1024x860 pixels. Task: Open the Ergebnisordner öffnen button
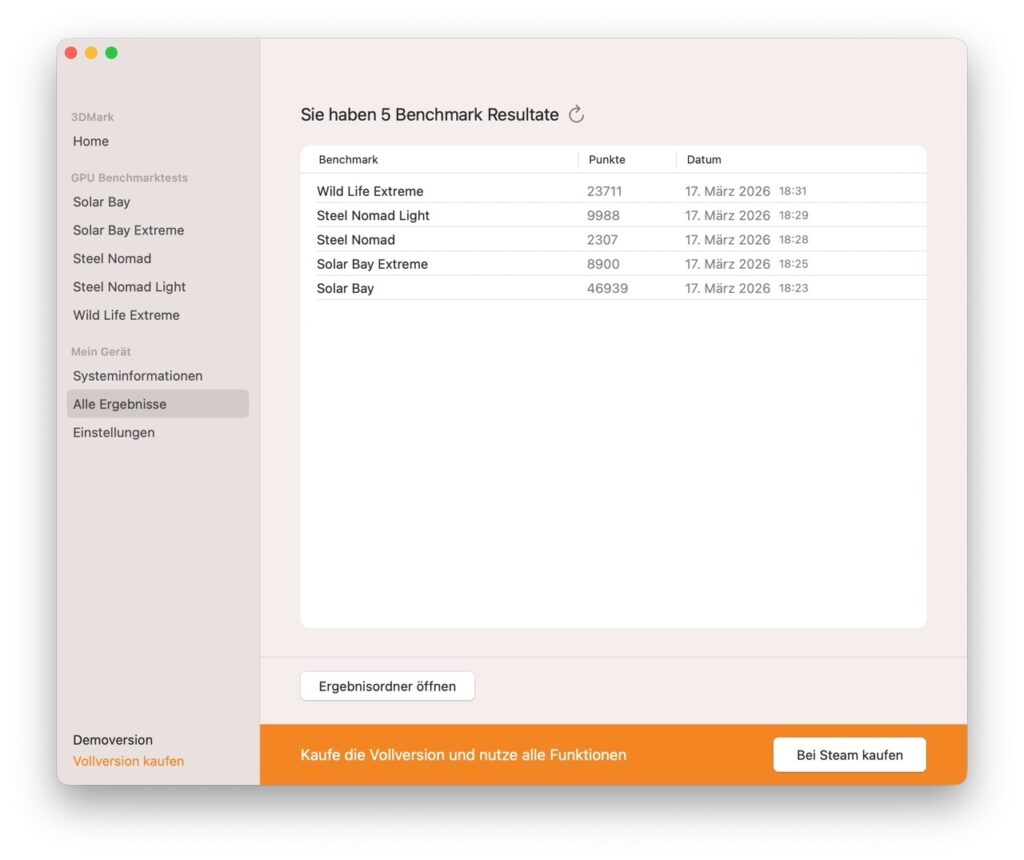click(x=387, y=686)
